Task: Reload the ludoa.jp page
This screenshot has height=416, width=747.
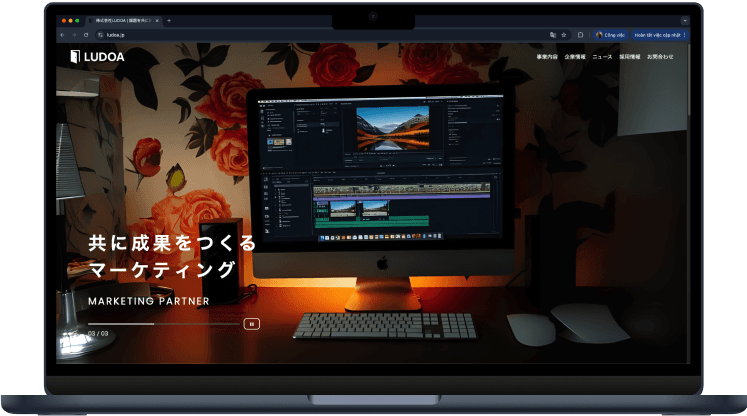Action: (x=86, y=35)
